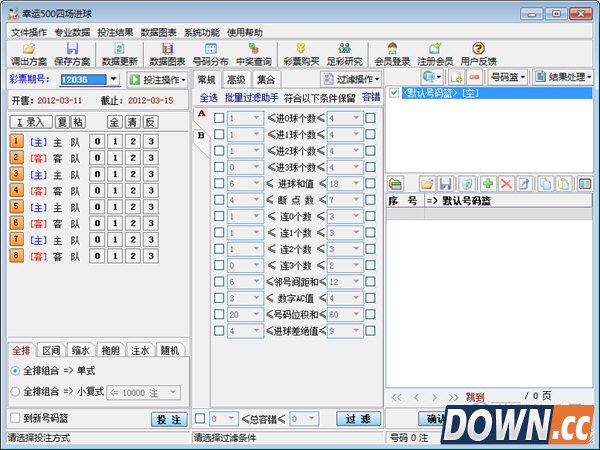Select score 2 for match 3
This screenshot has height=450, width=600.
[x=133, y=174]
